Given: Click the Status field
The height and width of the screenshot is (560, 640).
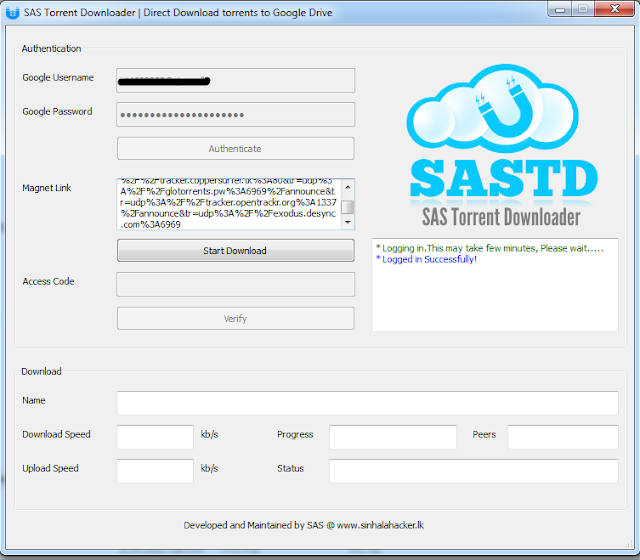Looking at the screenshot, I should [473, 471].
